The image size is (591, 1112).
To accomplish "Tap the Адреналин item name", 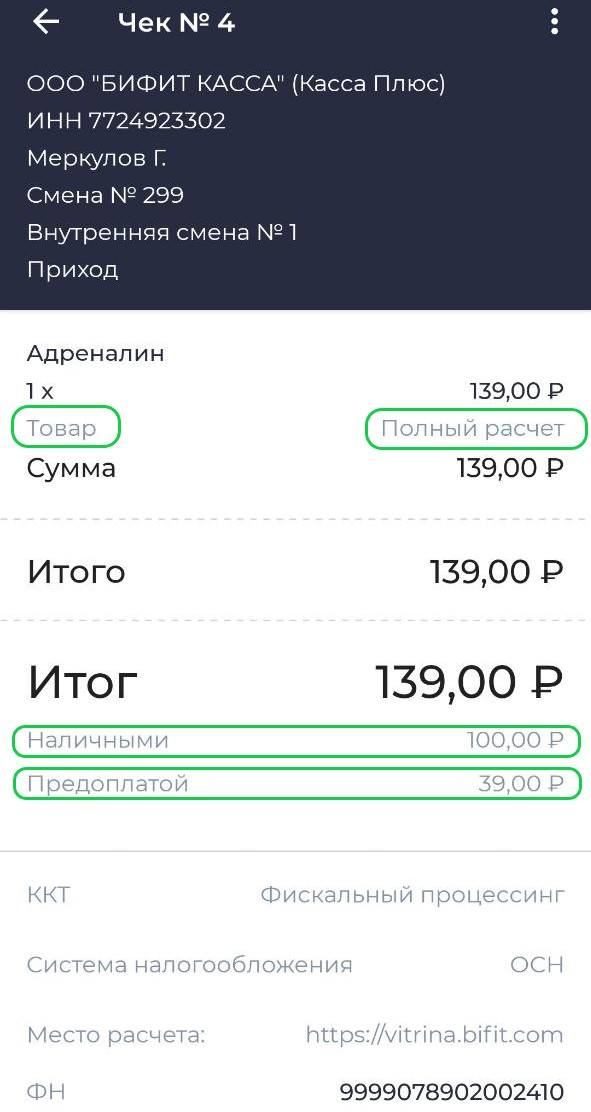I will coord(96,352).
